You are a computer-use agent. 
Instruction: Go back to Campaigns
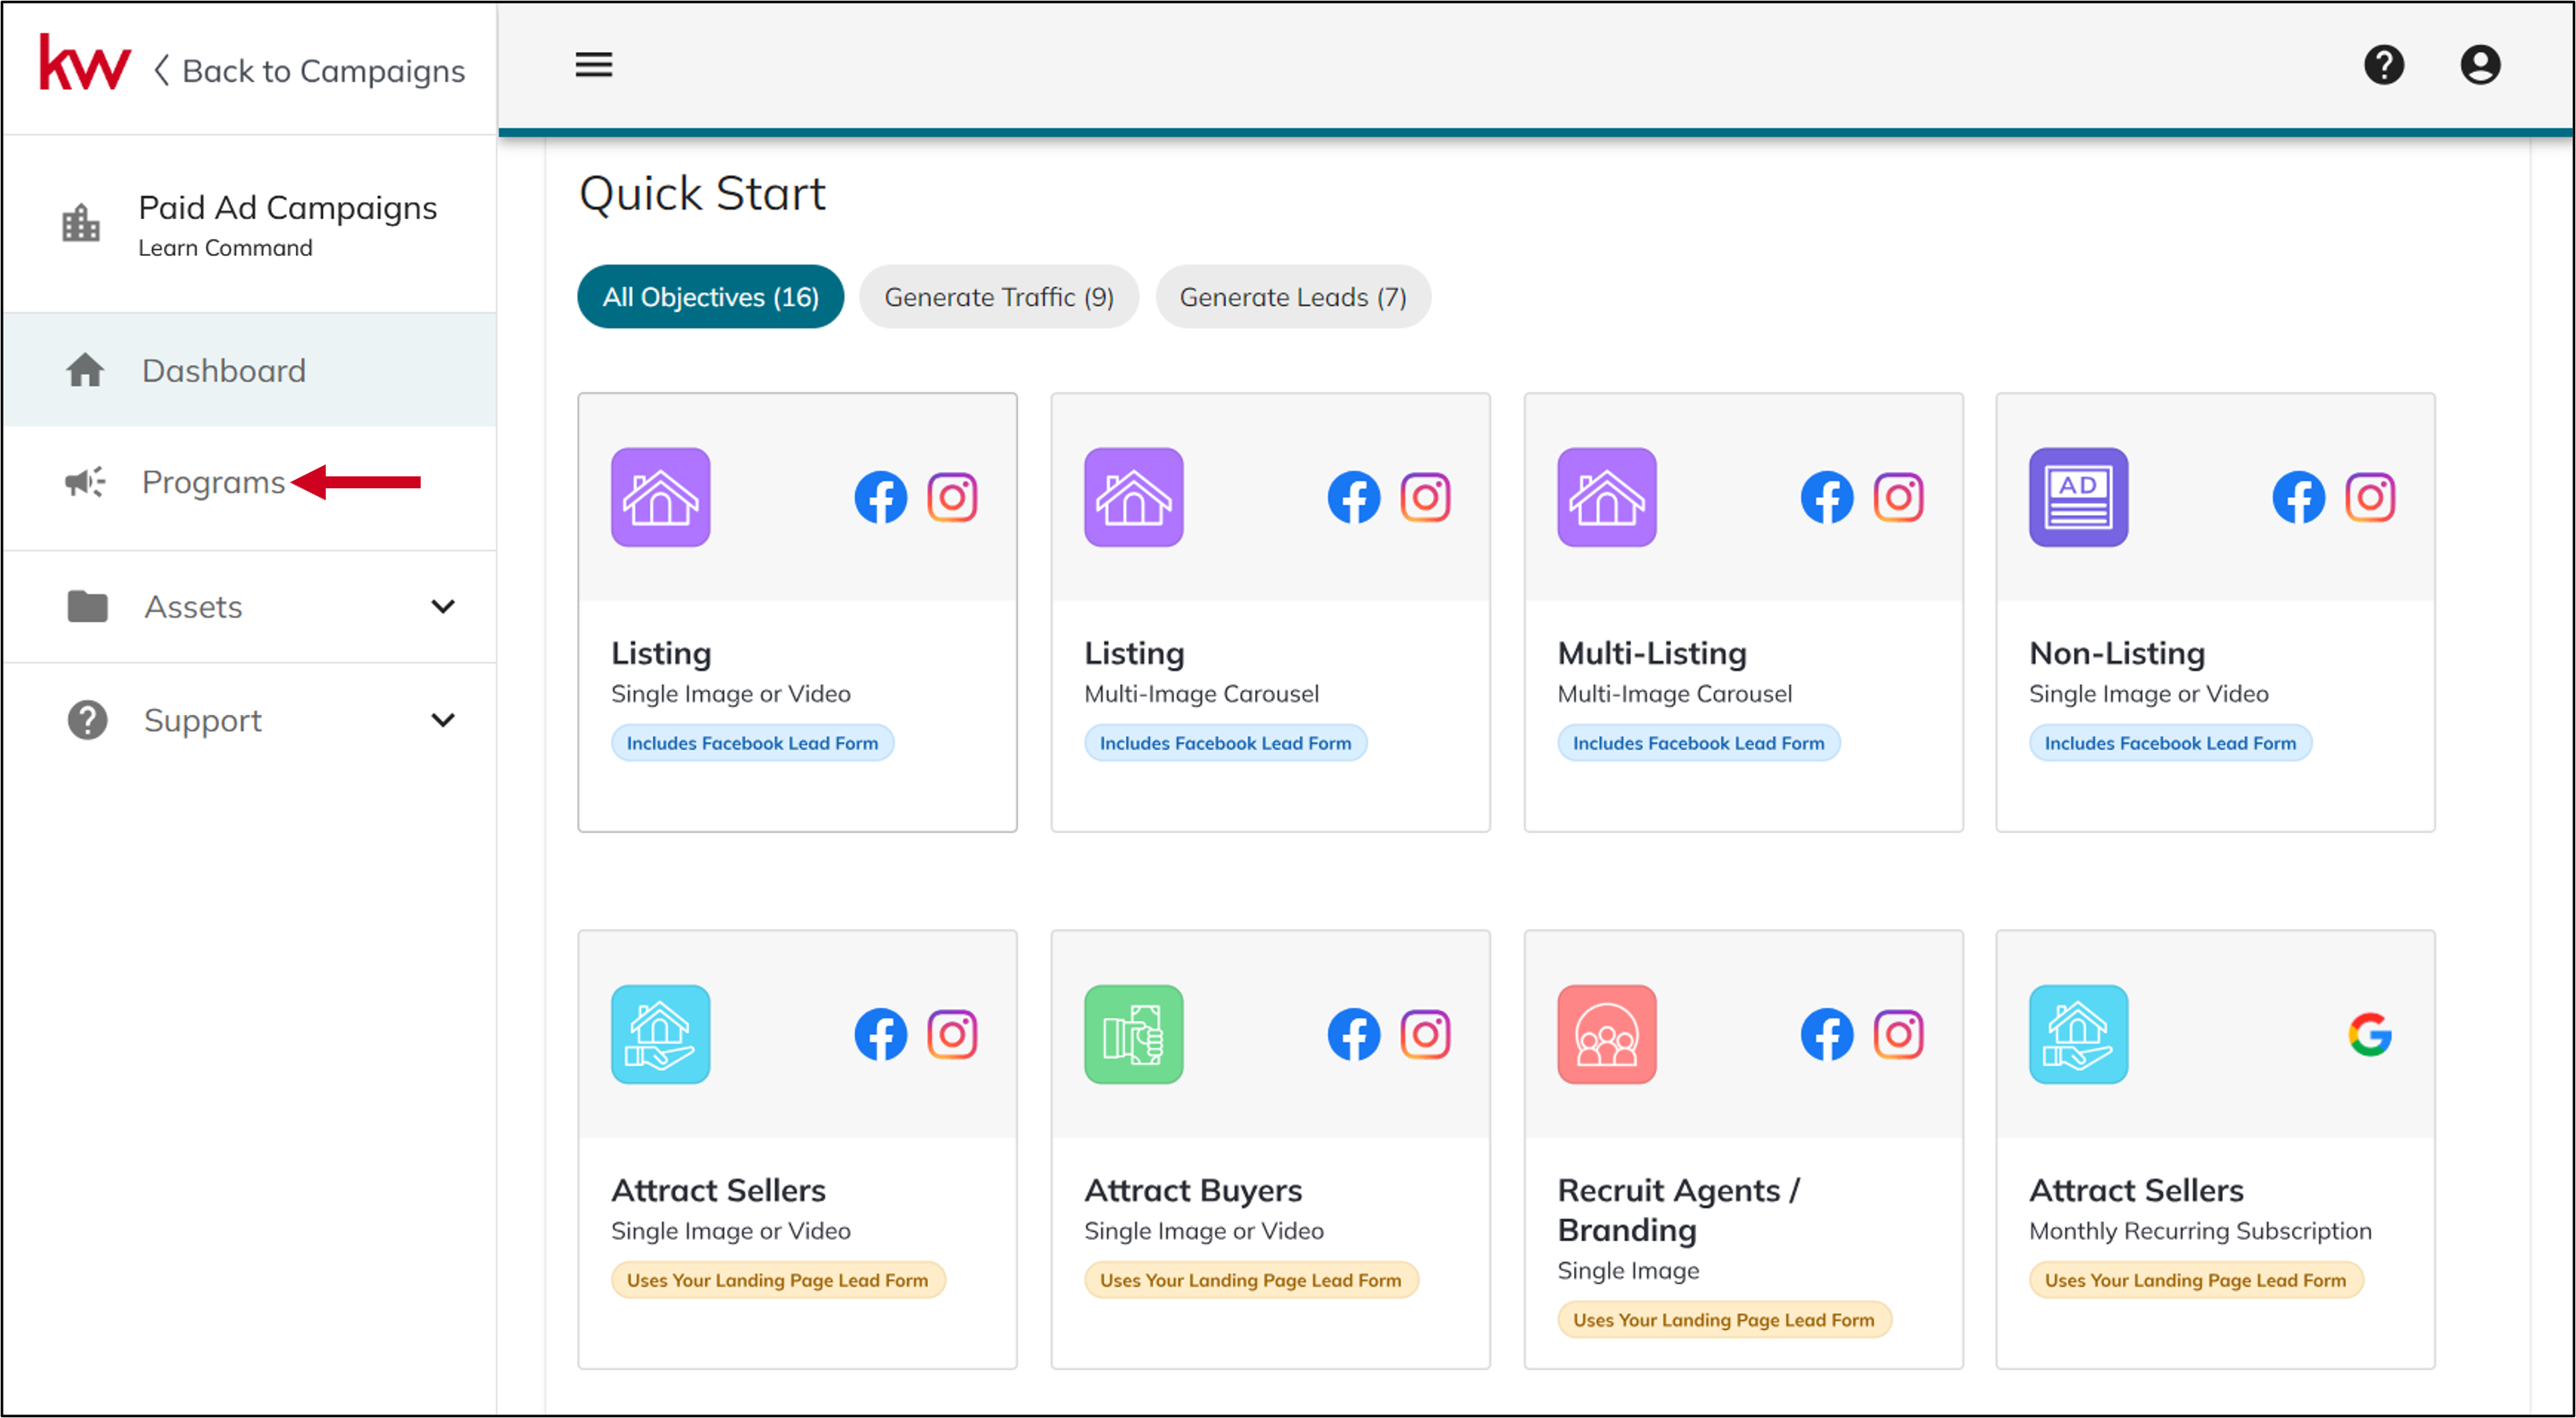pyautogui.click(x=310, y=71)
